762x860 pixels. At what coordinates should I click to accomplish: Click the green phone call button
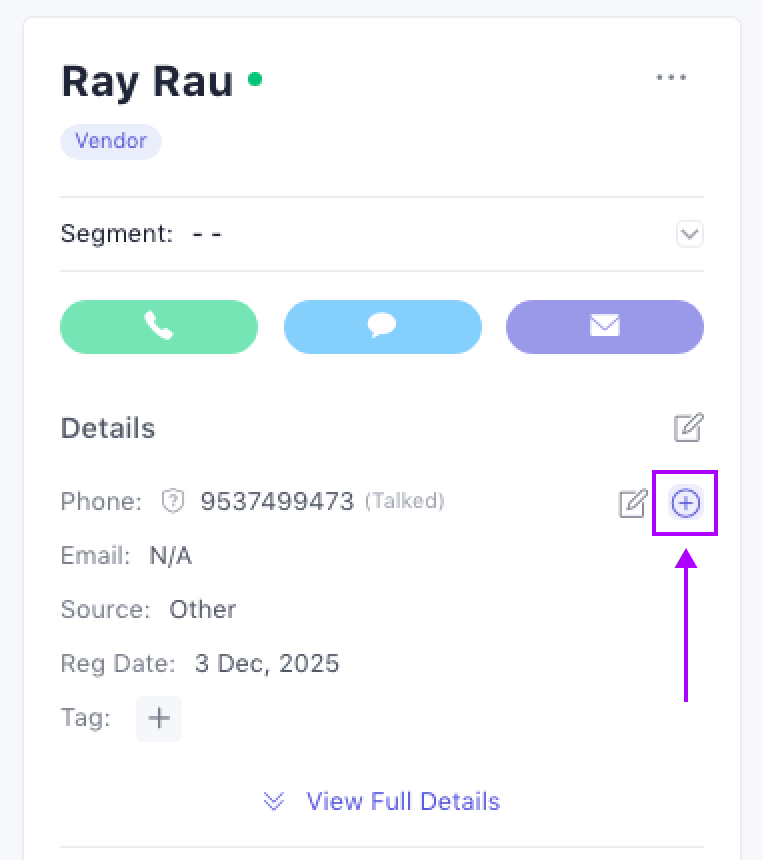point(159,326)
